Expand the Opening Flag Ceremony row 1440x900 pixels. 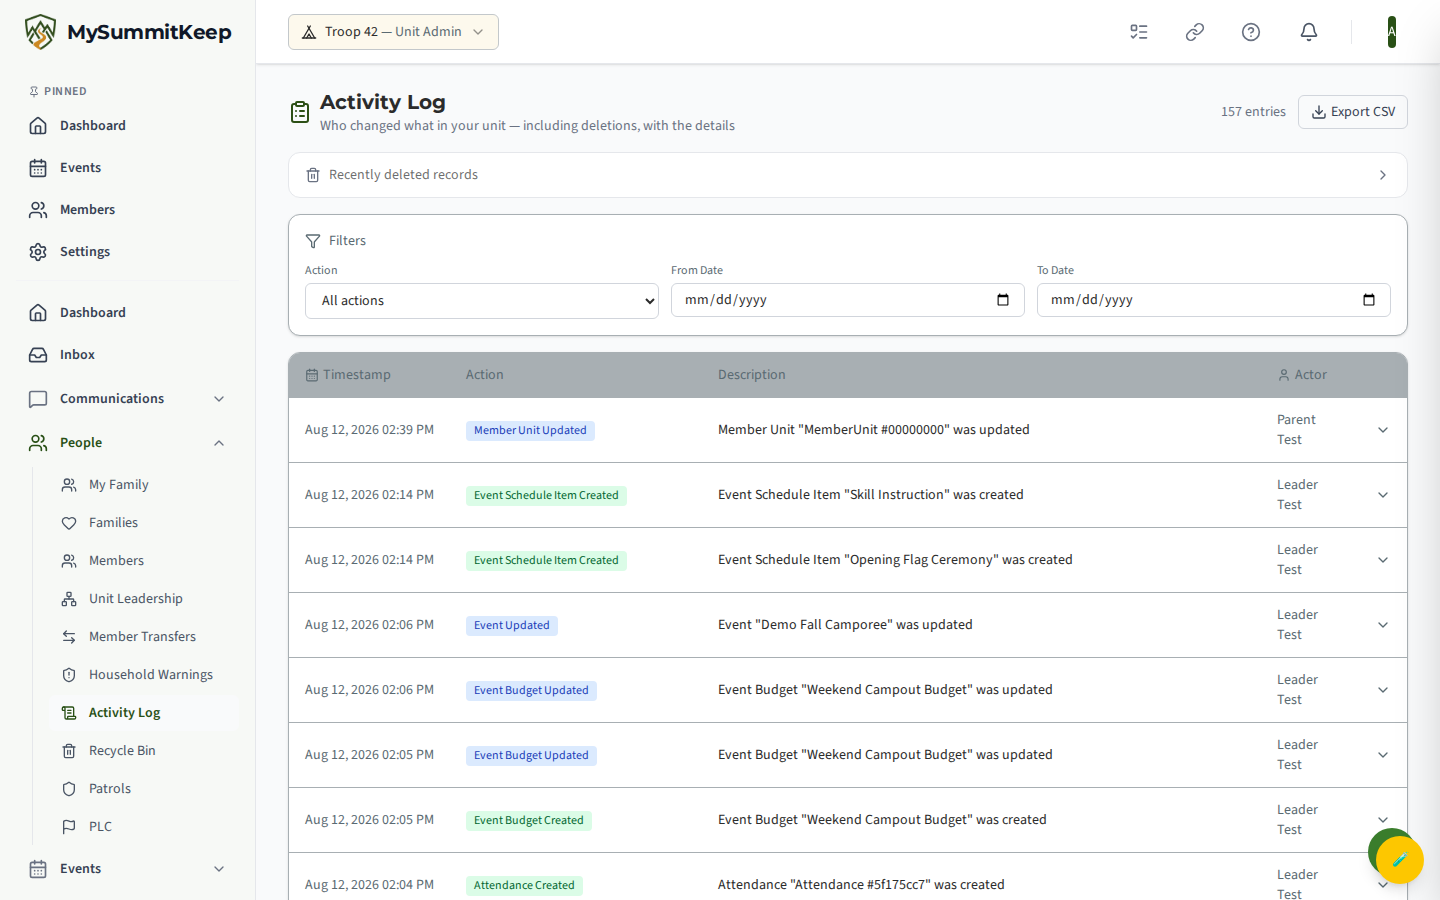pyautogui.click(x=1383, y=560)
